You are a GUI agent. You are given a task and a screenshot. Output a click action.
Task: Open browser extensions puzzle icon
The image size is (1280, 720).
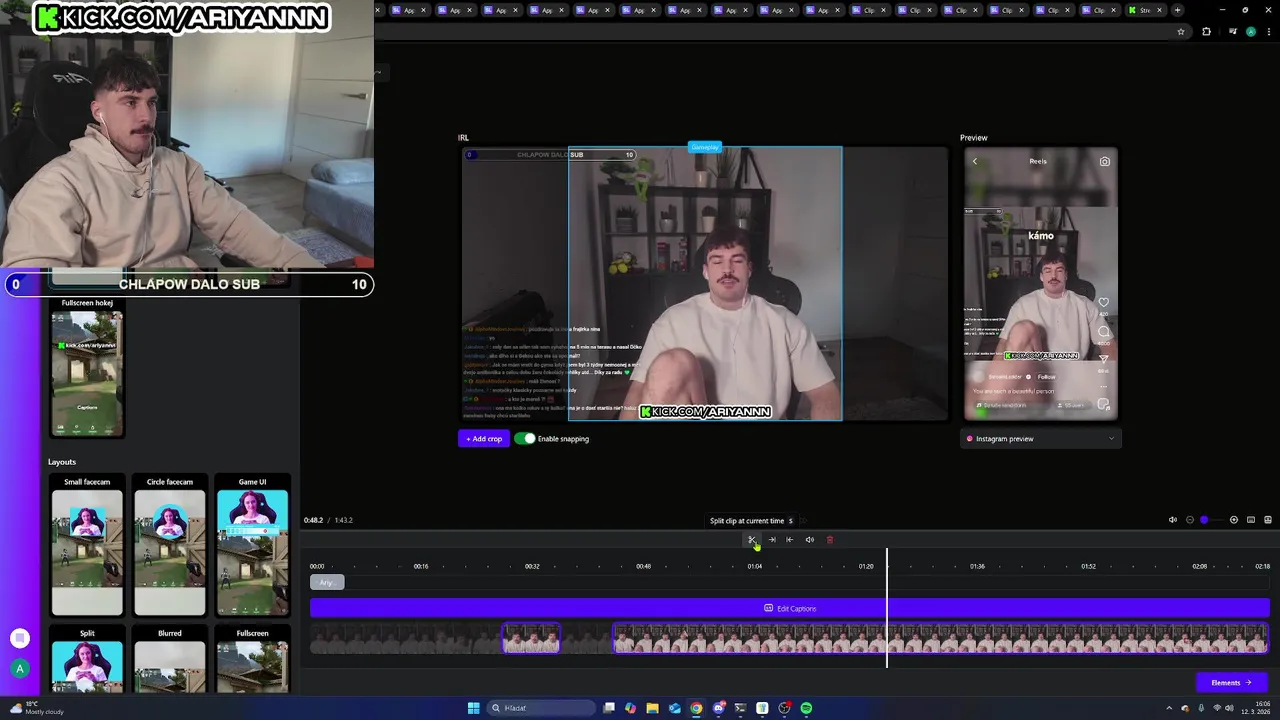[x=1206, y=31]
